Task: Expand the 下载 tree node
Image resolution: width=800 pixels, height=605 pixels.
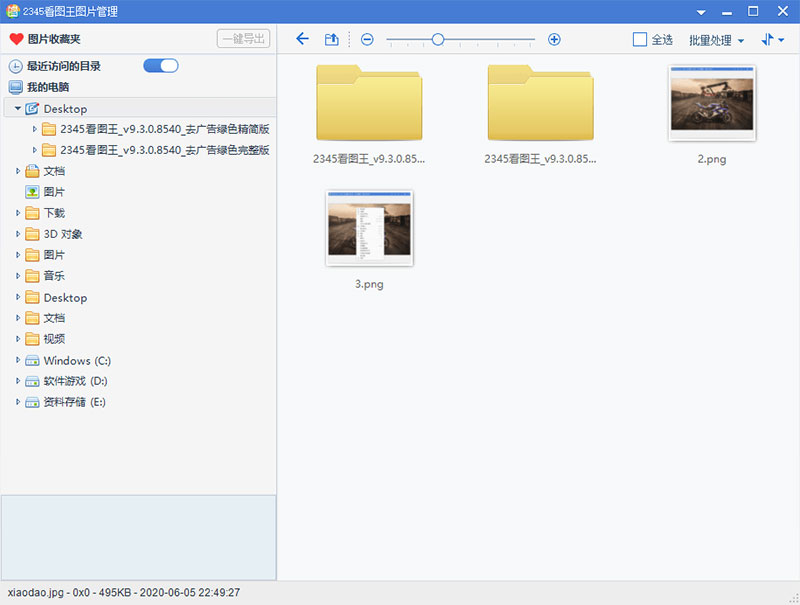Action: point(18,213)
